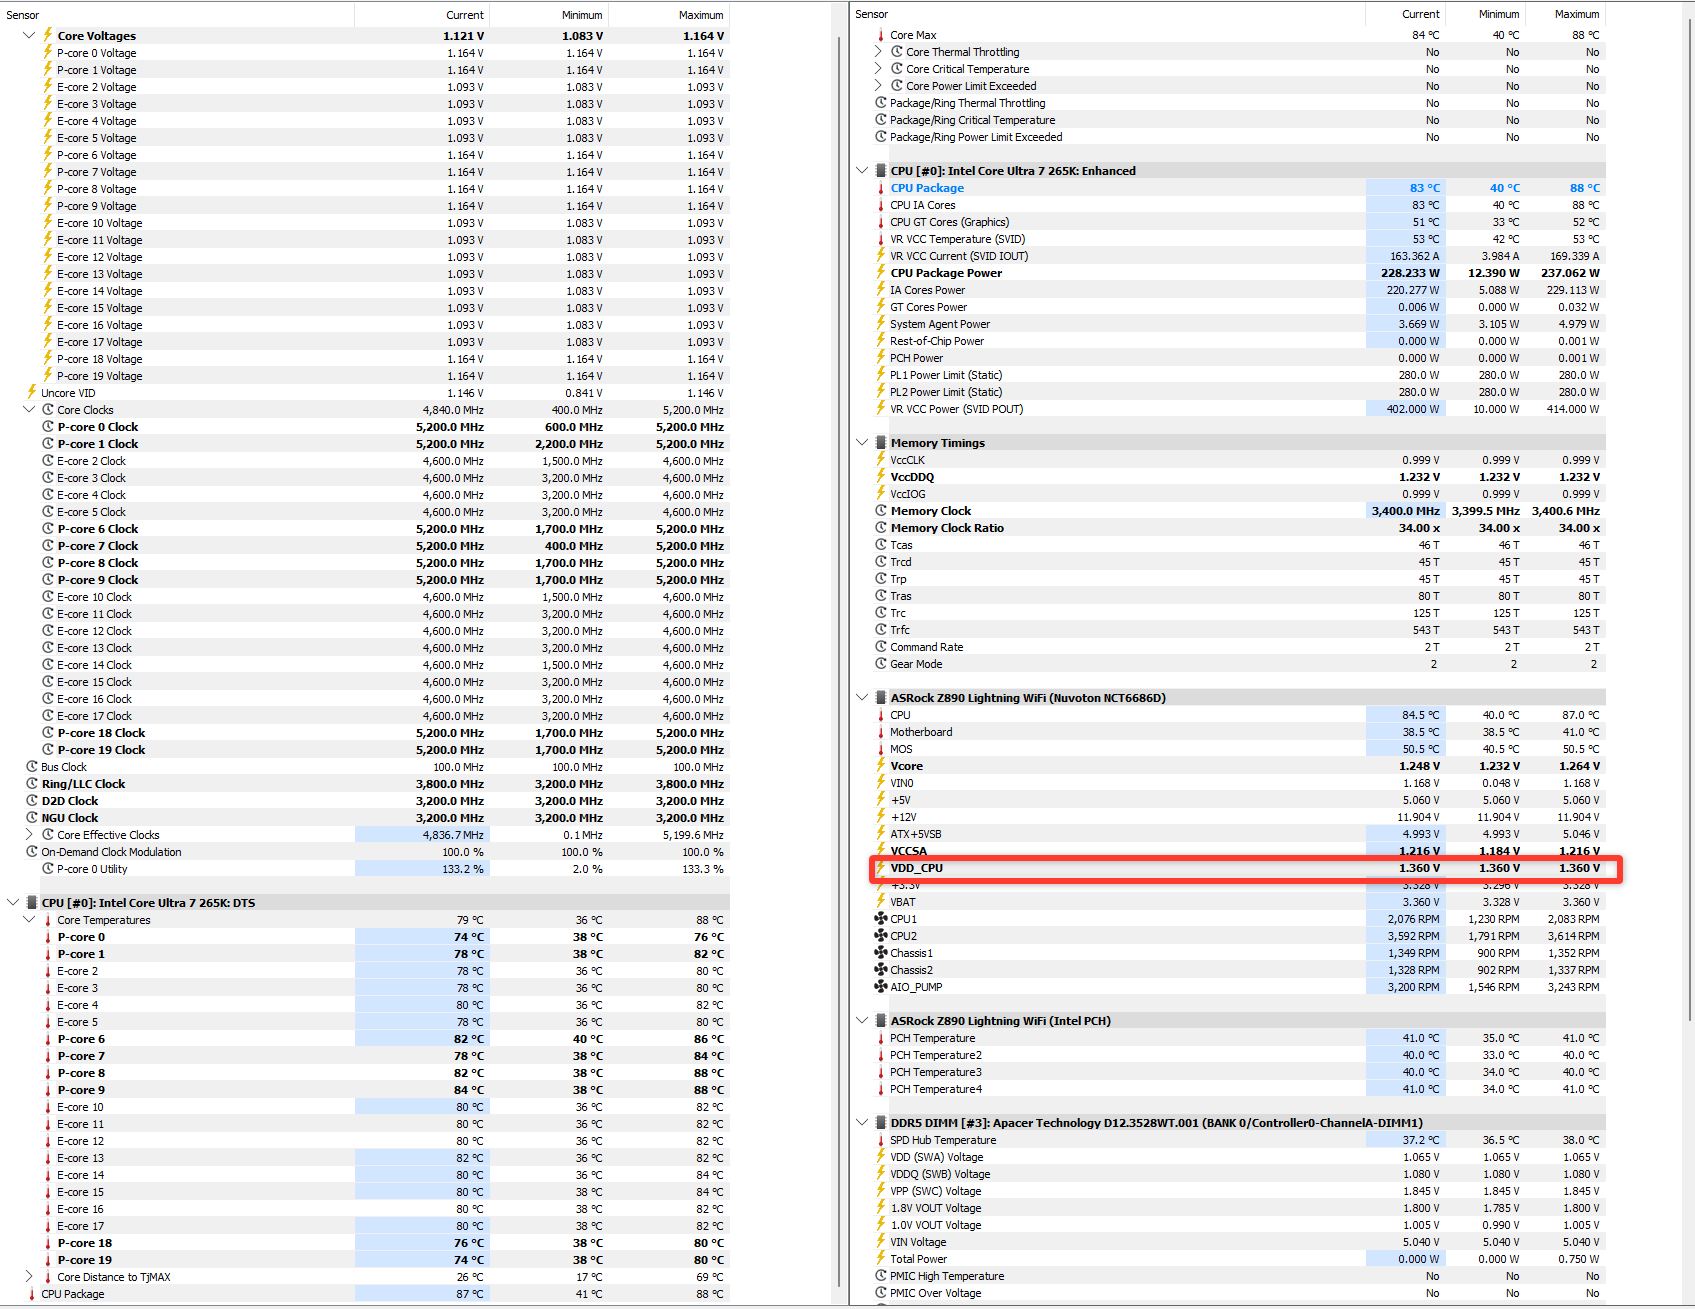The width and height of the screenshot is (1695, 1309).
Task: Click the chip icon of CPU [#0] DTS group
Action: [x=31, y=902]
